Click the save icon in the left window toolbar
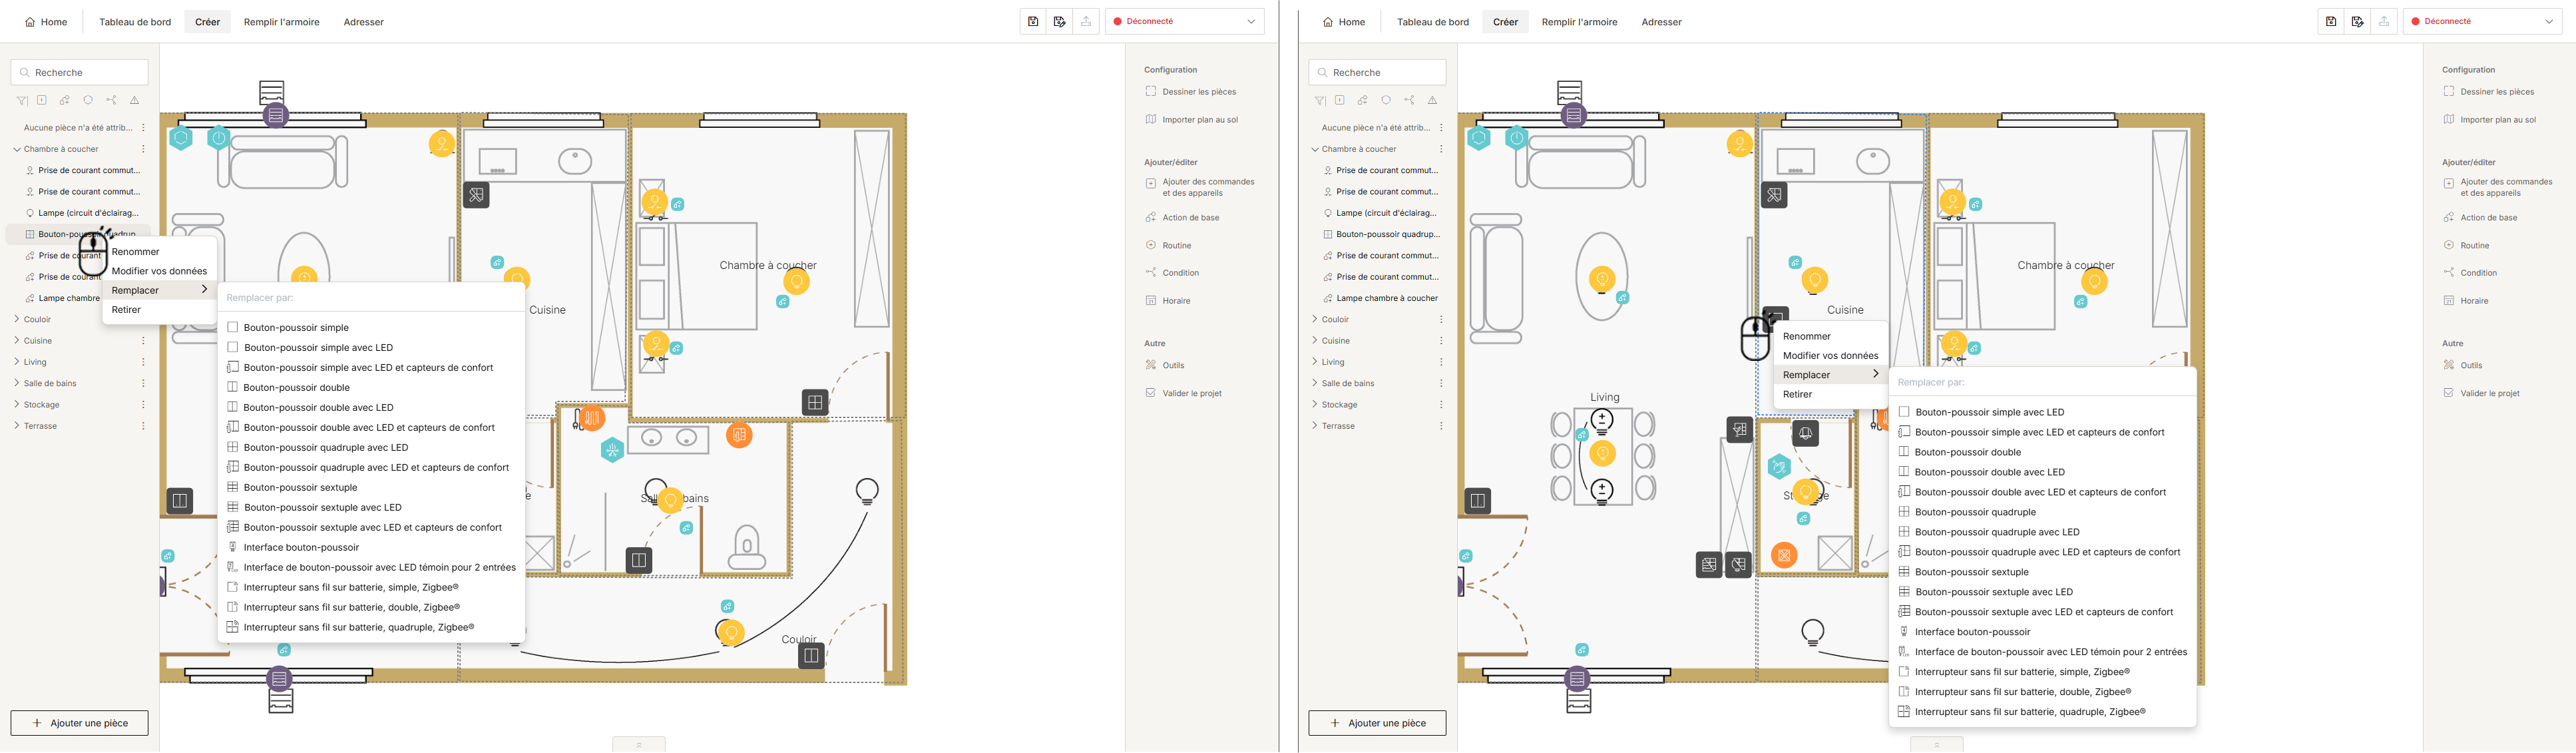This screenshot has height=753, width=2576. (x=1033, y=21)
